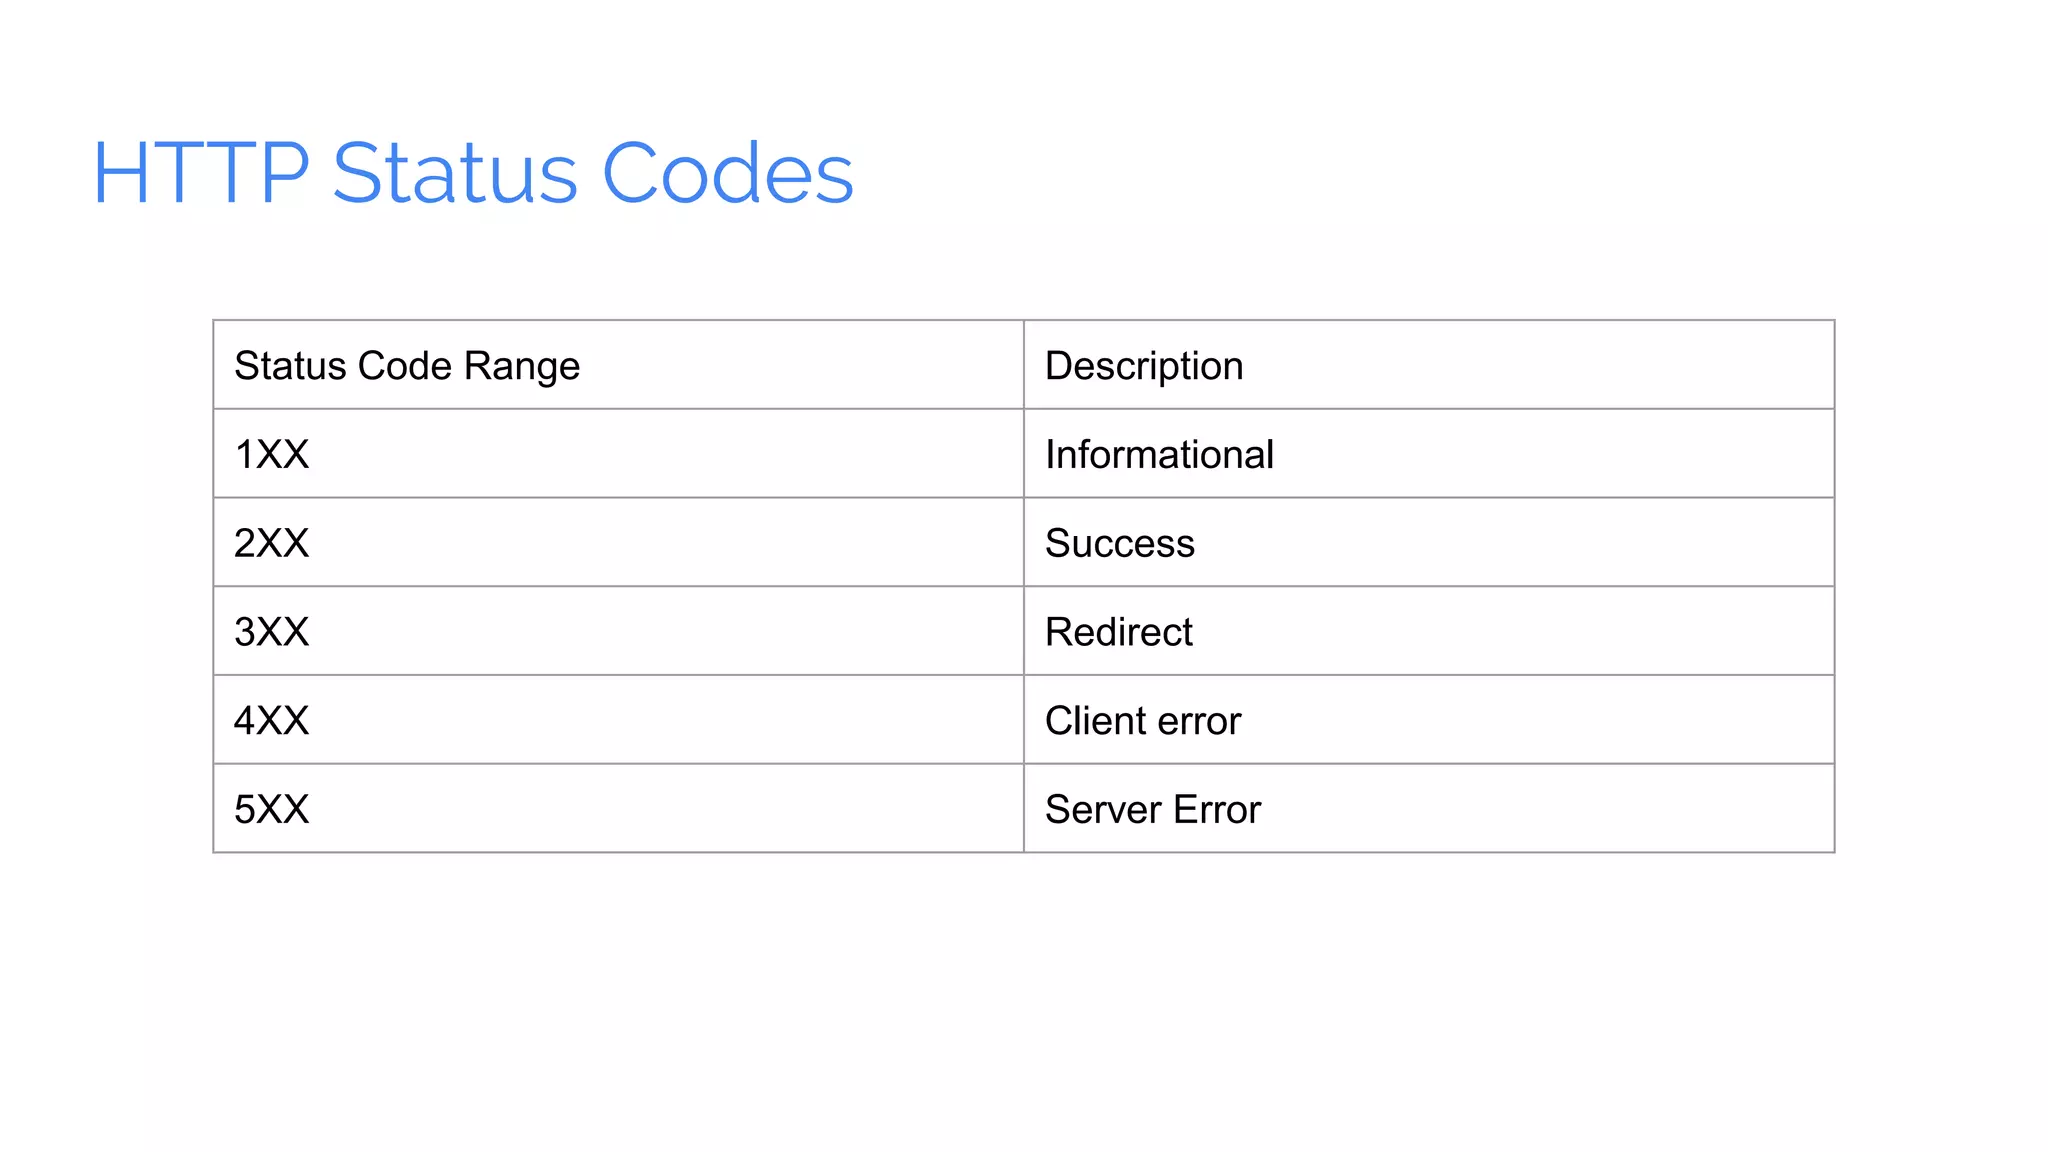Select the 5XX status code cell
This screenshot has width=2048, height=1152.
coord(618,808)
